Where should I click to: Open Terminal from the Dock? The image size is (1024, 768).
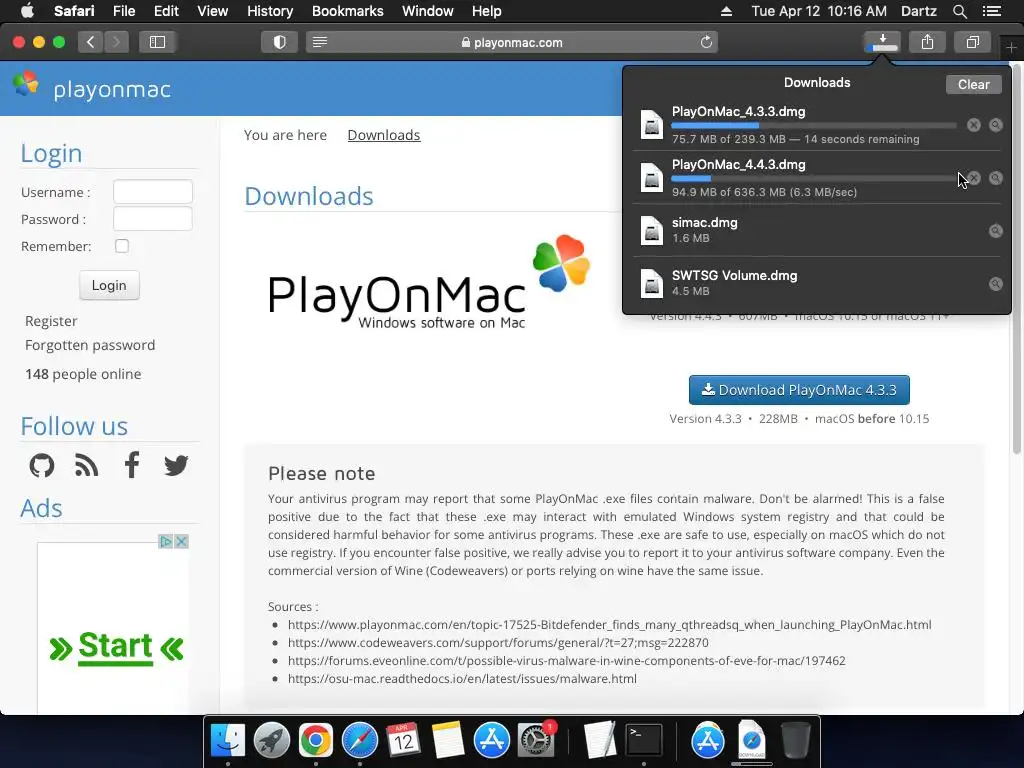pos(644,741)
